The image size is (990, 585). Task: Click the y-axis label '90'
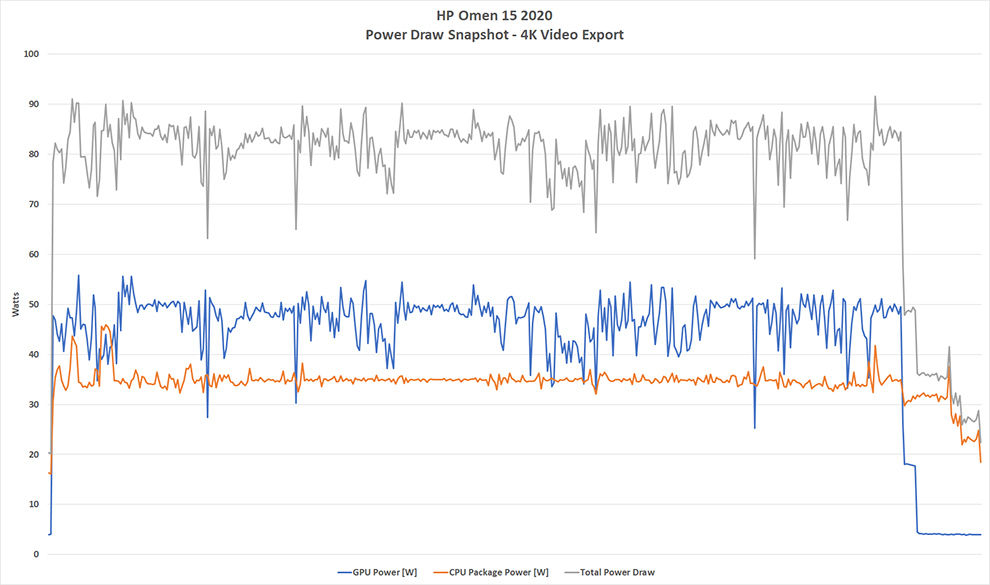[x=33, y=104]
